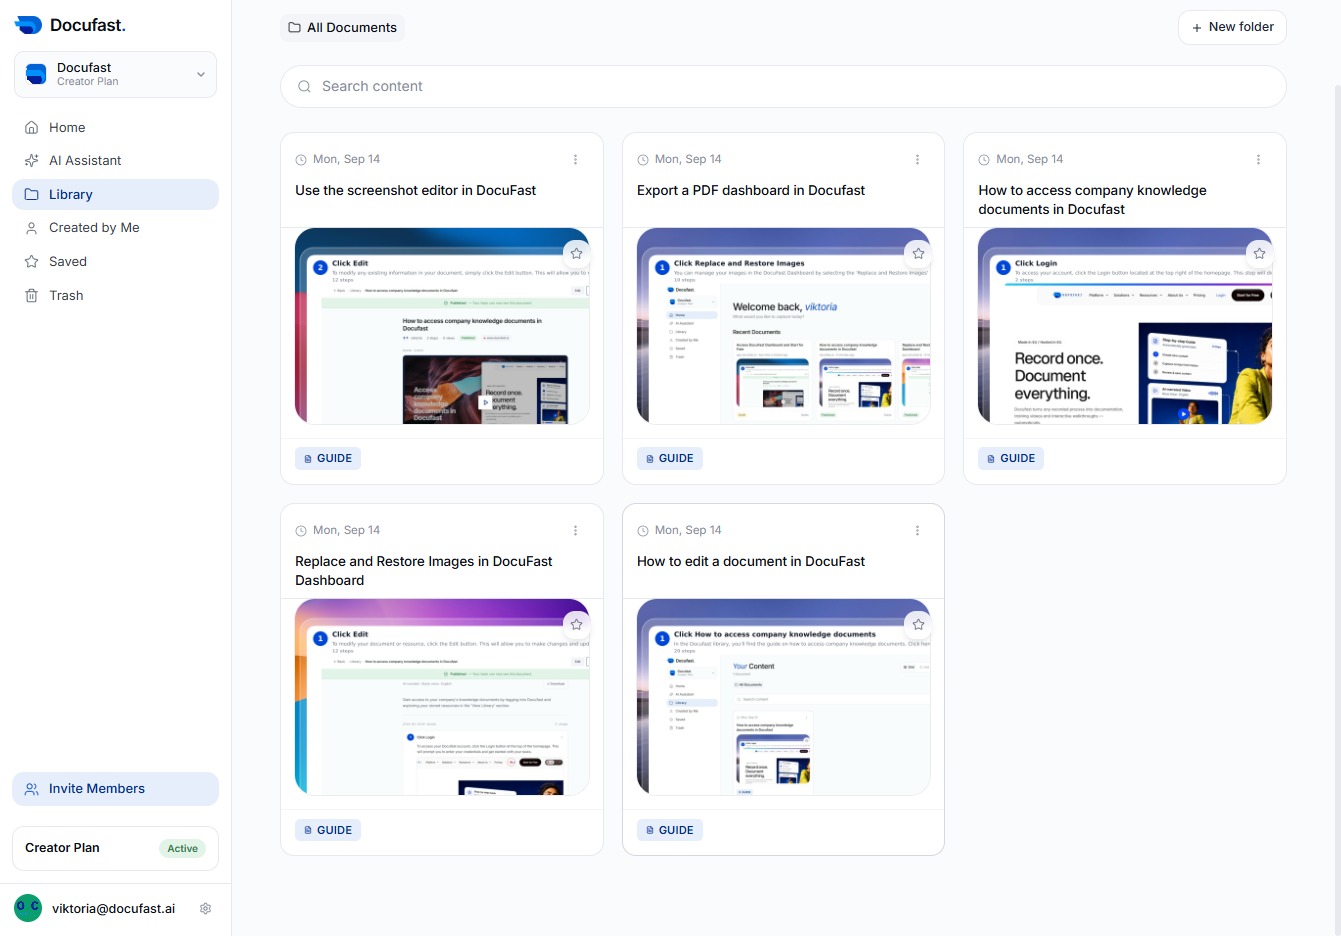1341x936 pixels.
Task: Create a New folder
Action: 1232,27
